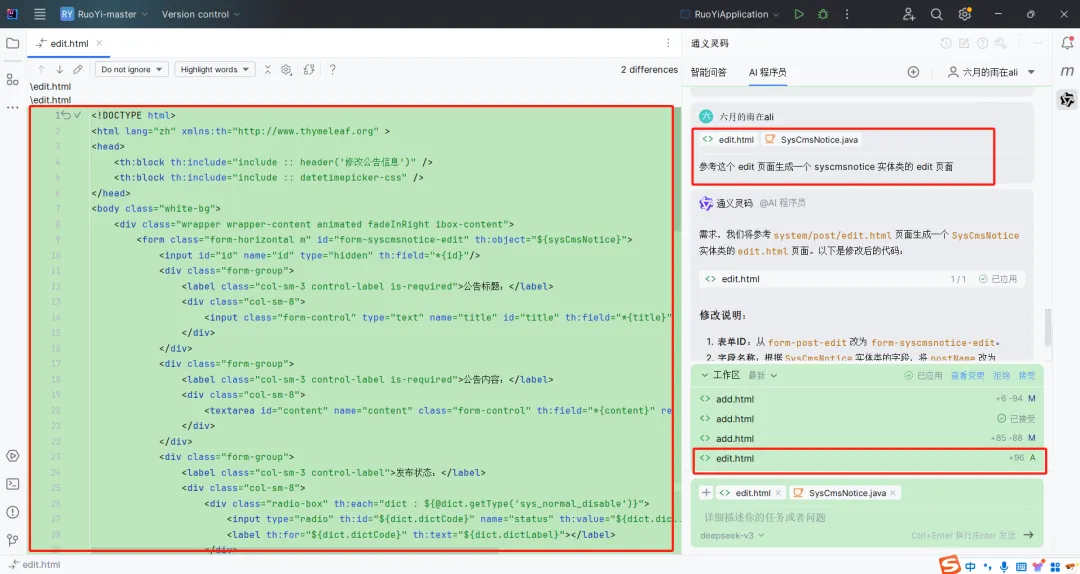
Task: Remove SysCmsNotice.java from chat context
Action: coord(893,493)
